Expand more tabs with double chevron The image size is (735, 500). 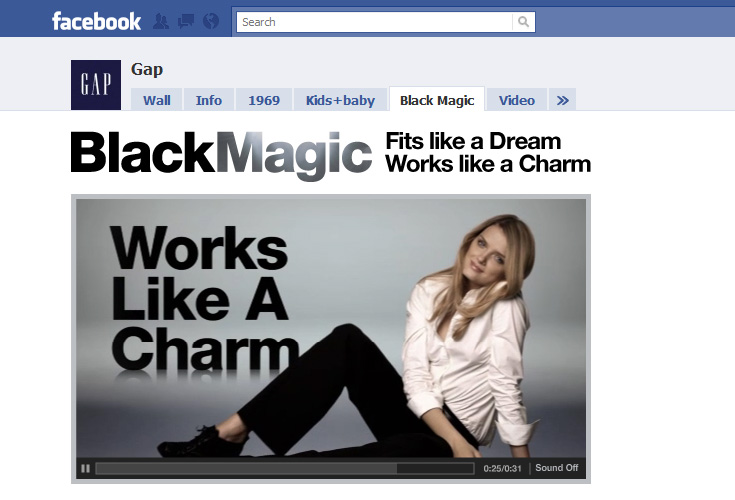[x=562, y=100]
